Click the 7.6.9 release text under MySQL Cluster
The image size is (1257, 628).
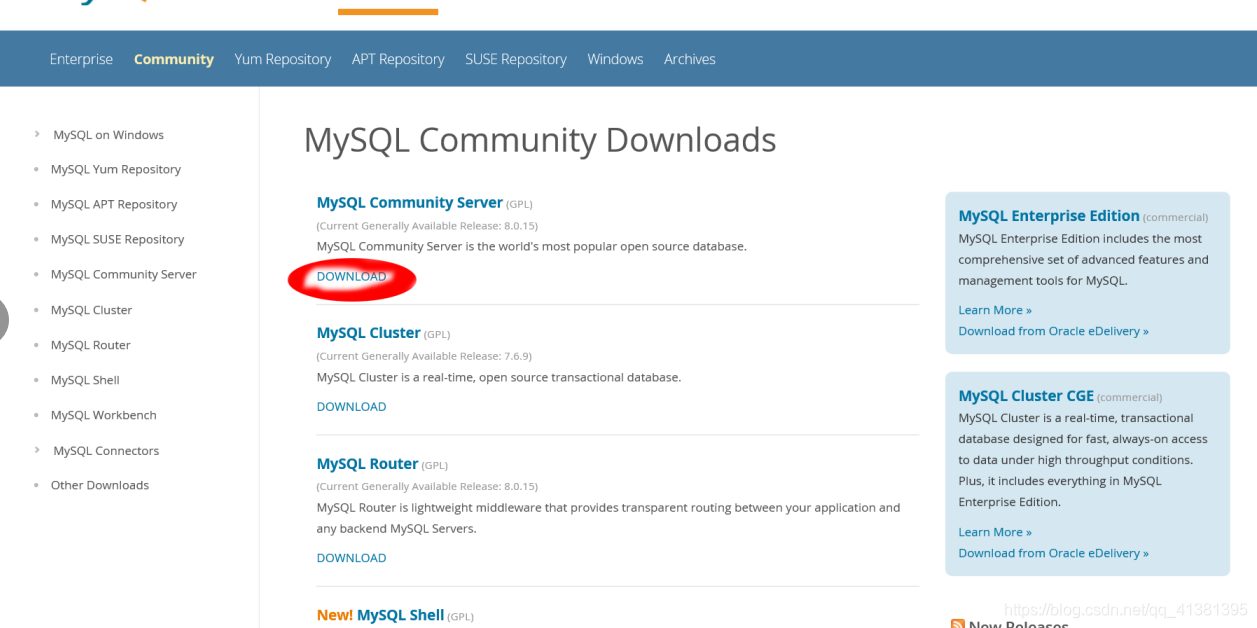point(424,356)
